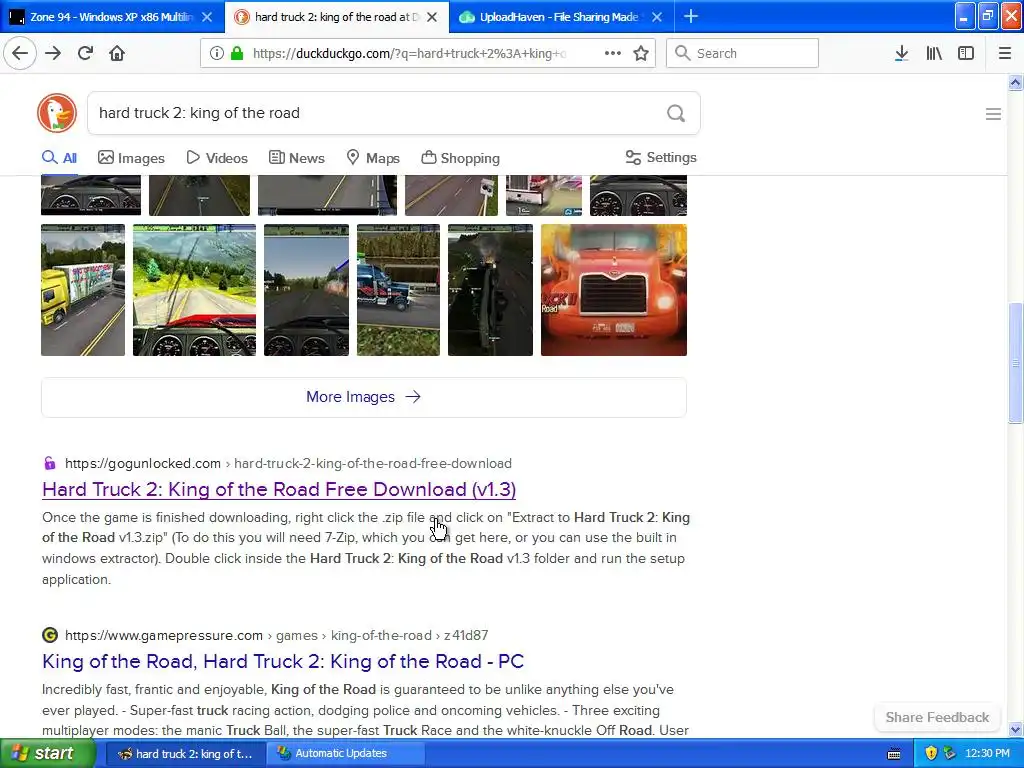Open a new browser tab
Image resolution: width=1024 pixels, height=768 pixels.
coord(690,17)
